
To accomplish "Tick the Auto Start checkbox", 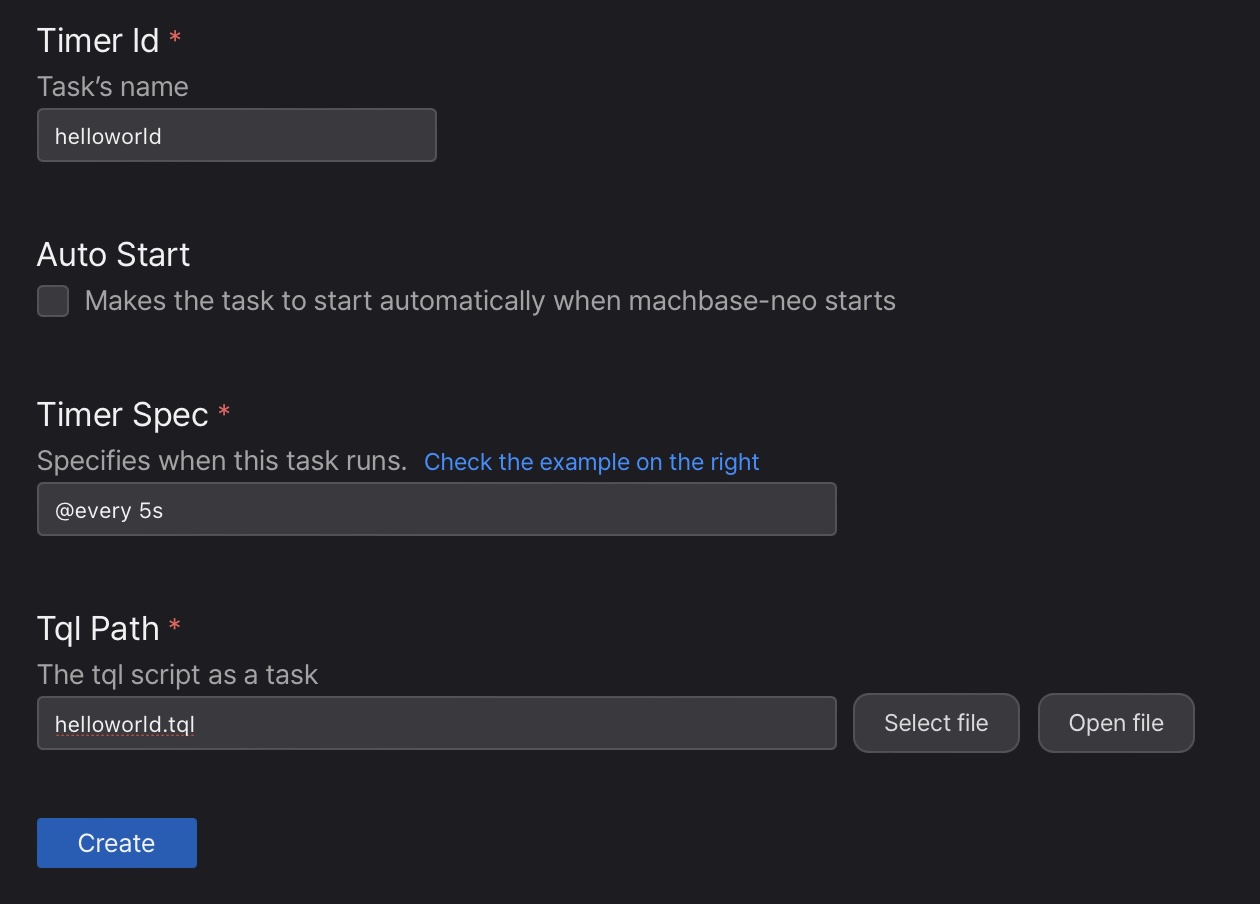I will point(53,301).
